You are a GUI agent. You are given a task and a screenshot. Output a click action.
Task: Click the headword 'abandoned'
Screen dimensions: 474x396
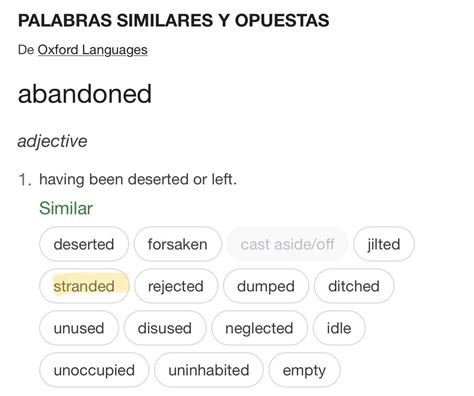point(85,94)
